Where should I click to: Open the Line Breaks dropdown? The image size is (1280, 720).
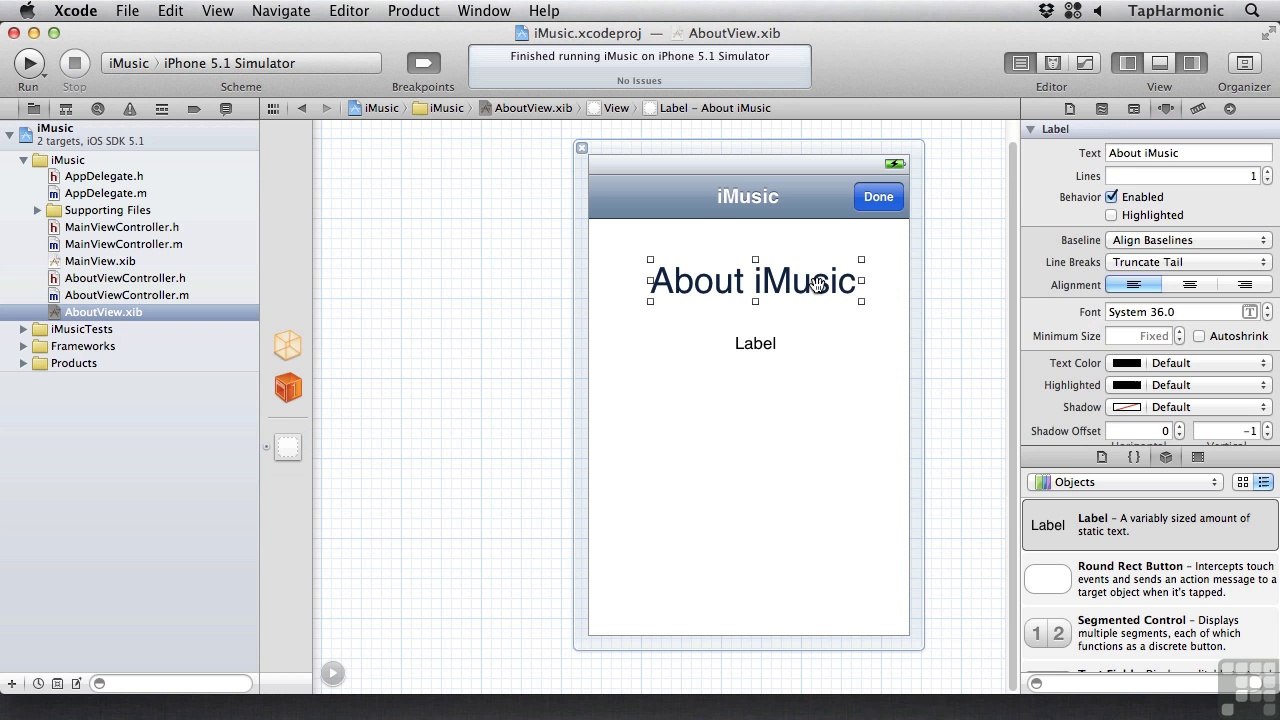(1189, 262)
